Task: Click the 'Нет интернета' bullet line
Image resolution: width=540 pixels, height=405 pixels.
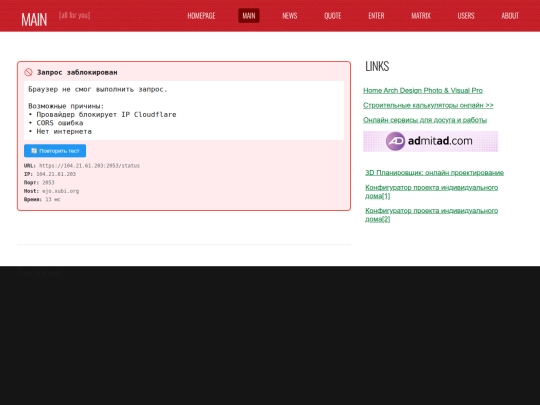Action: (x=60, y=131)
